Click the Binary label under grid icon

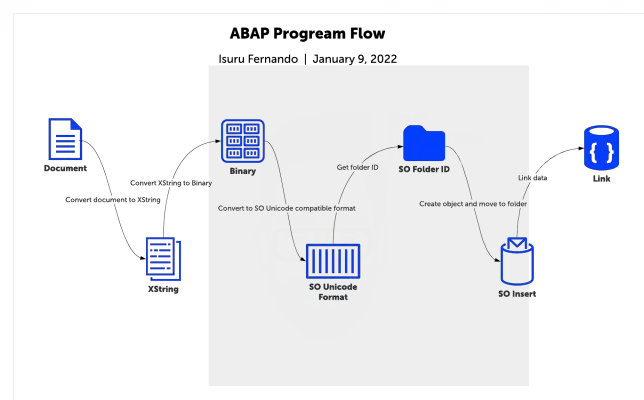point(242,171)
